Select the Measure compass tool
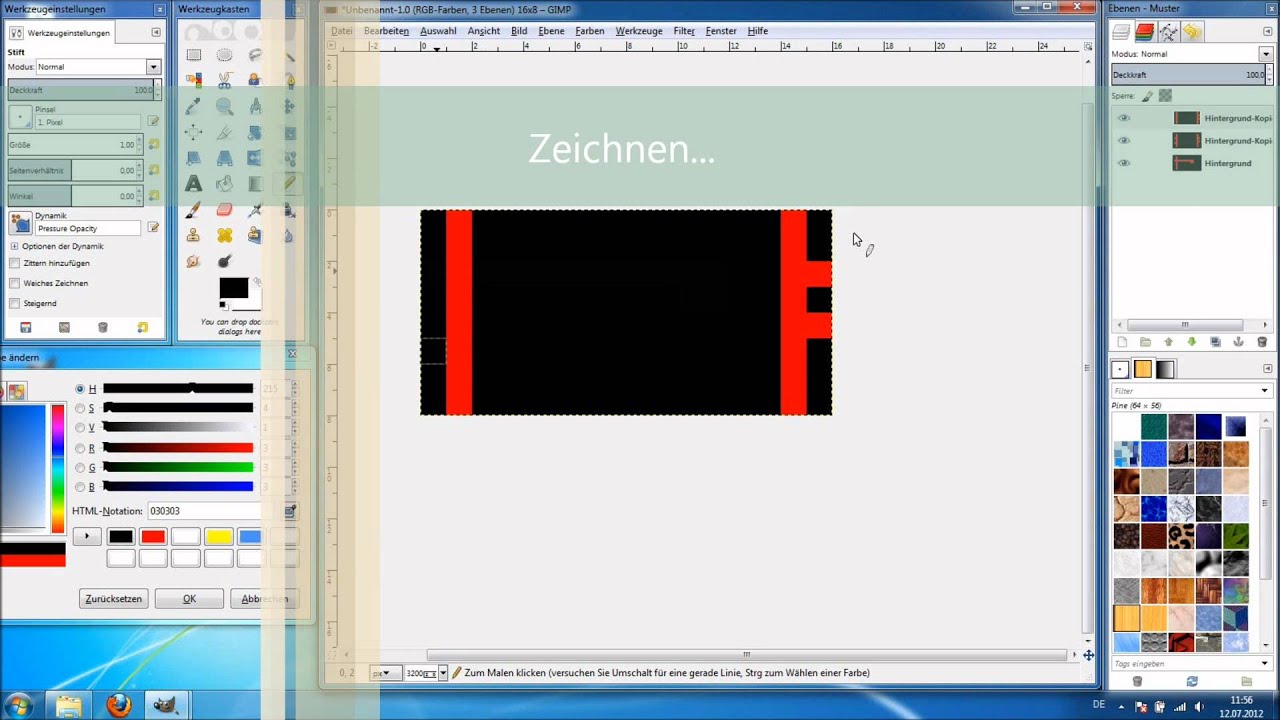1280x720 pixels. pos(255,105)
